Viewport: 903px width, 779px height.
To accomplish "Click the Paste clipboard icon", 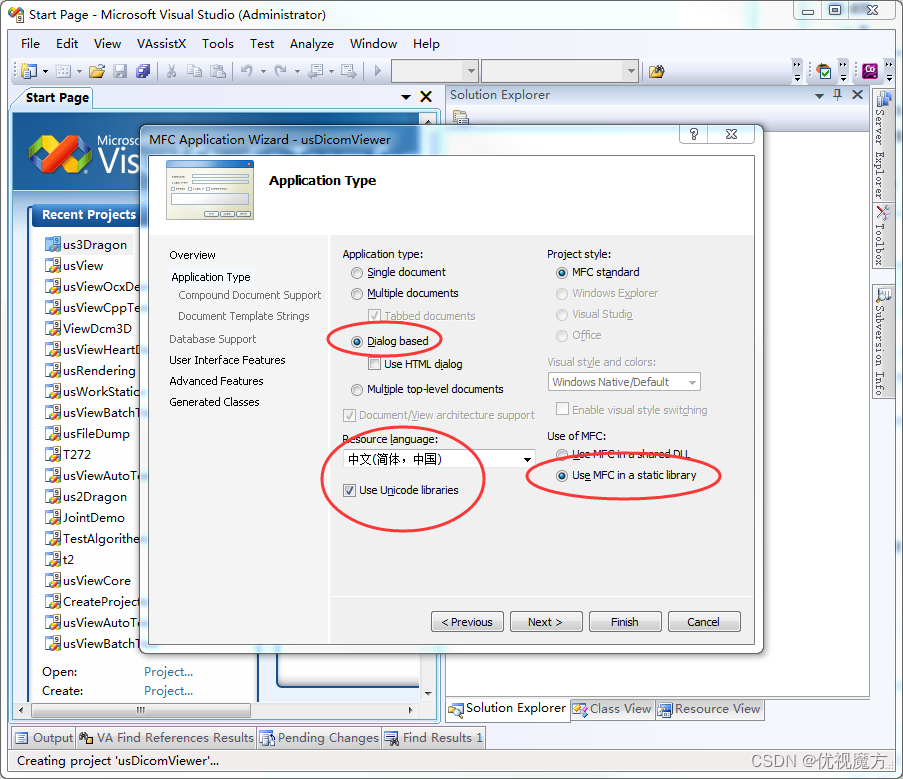I will pyautogui.click(x=218, y=71).
